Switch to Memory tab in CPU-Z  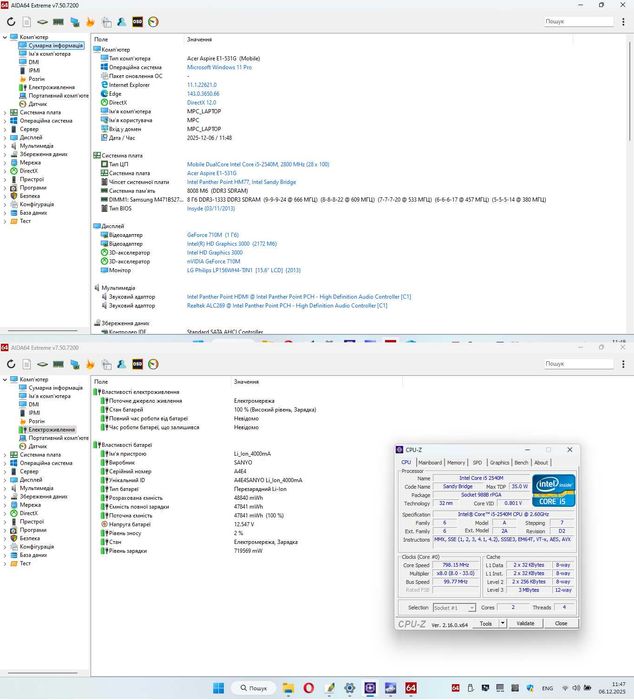click(x=456, y=462)
